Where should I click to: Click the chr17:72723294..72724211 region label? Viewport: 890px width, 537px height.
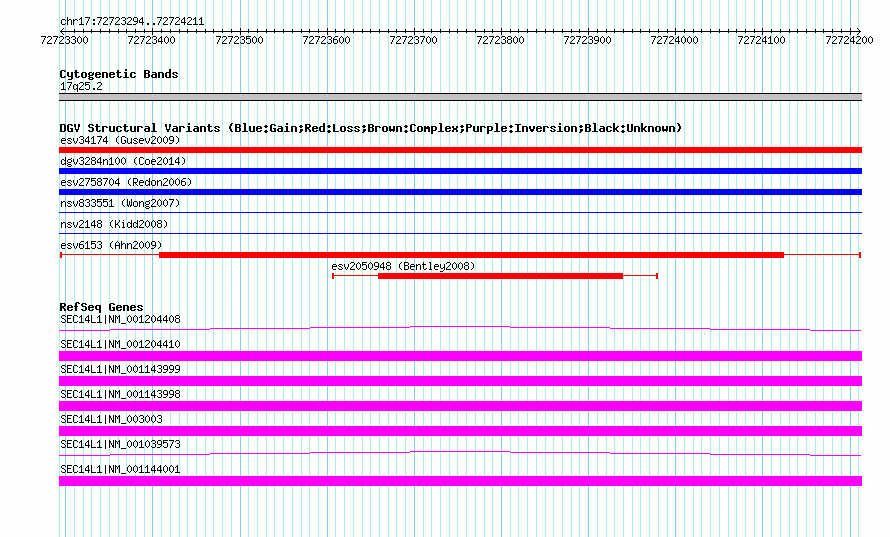pos(132,22)
